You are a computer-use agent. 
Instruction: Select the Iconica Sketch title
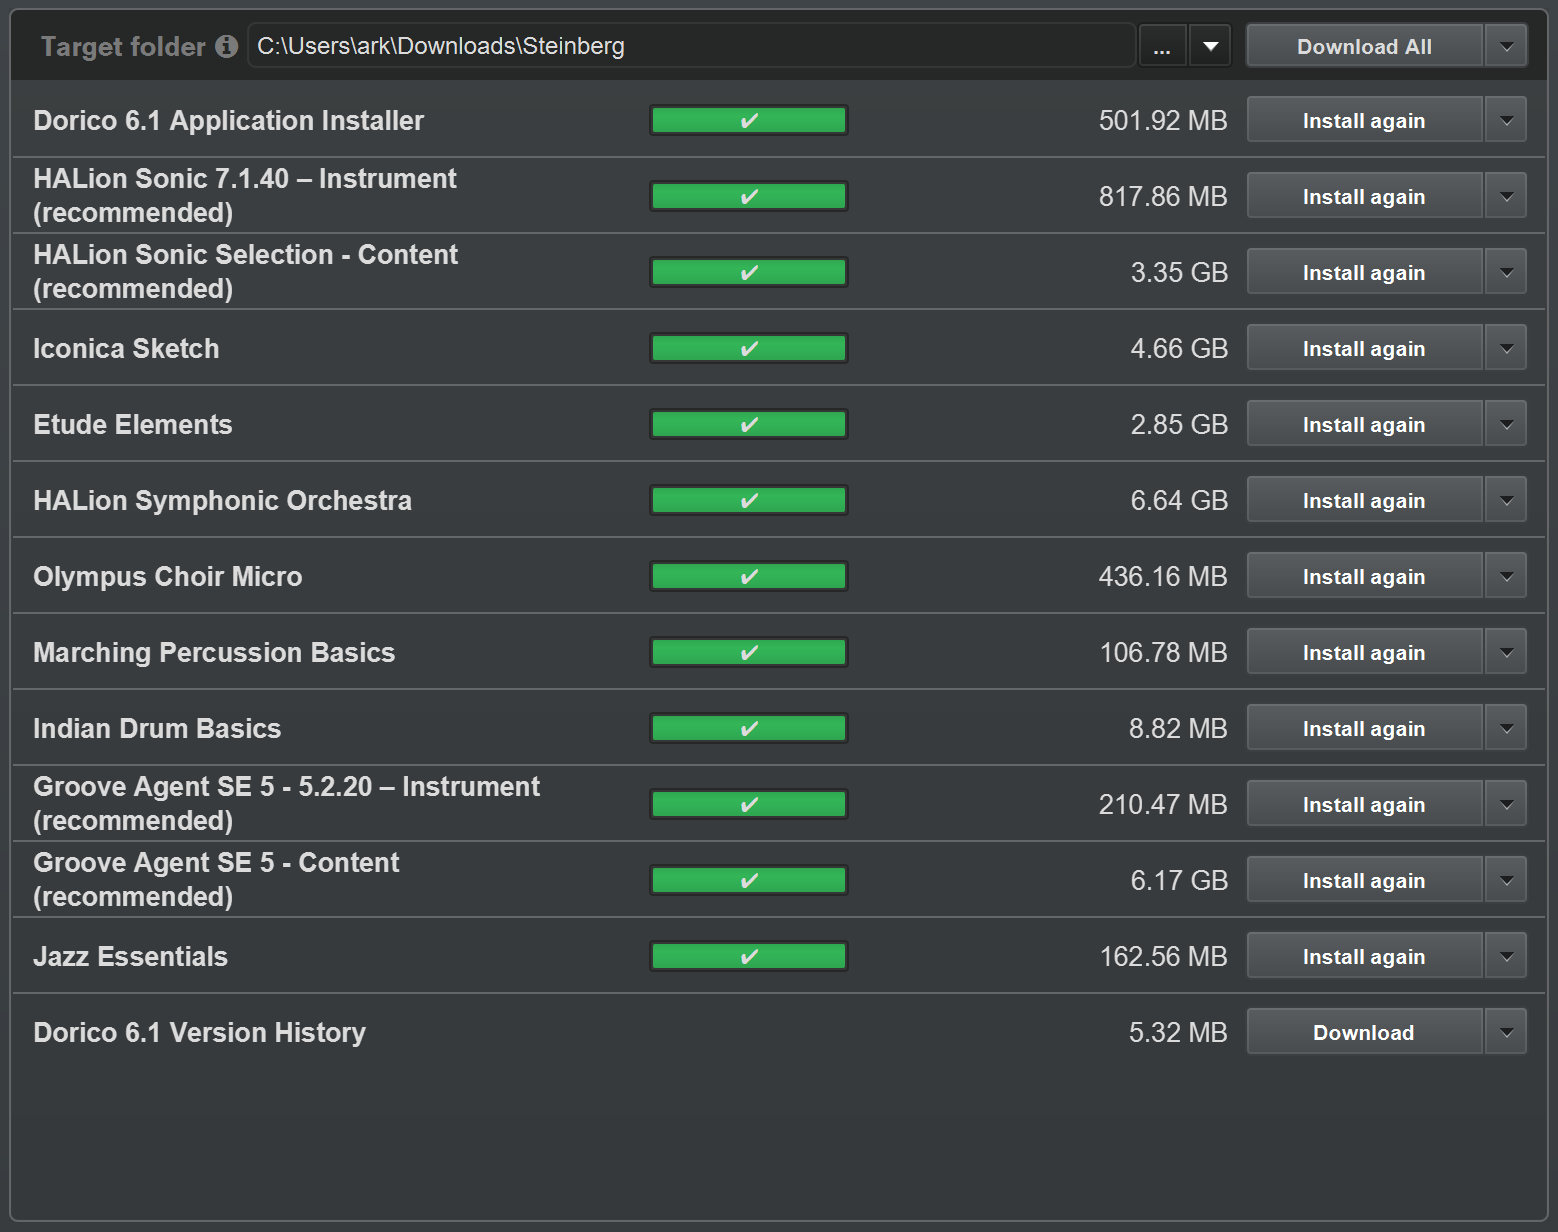pyautogui.click(x=126, y=348)
